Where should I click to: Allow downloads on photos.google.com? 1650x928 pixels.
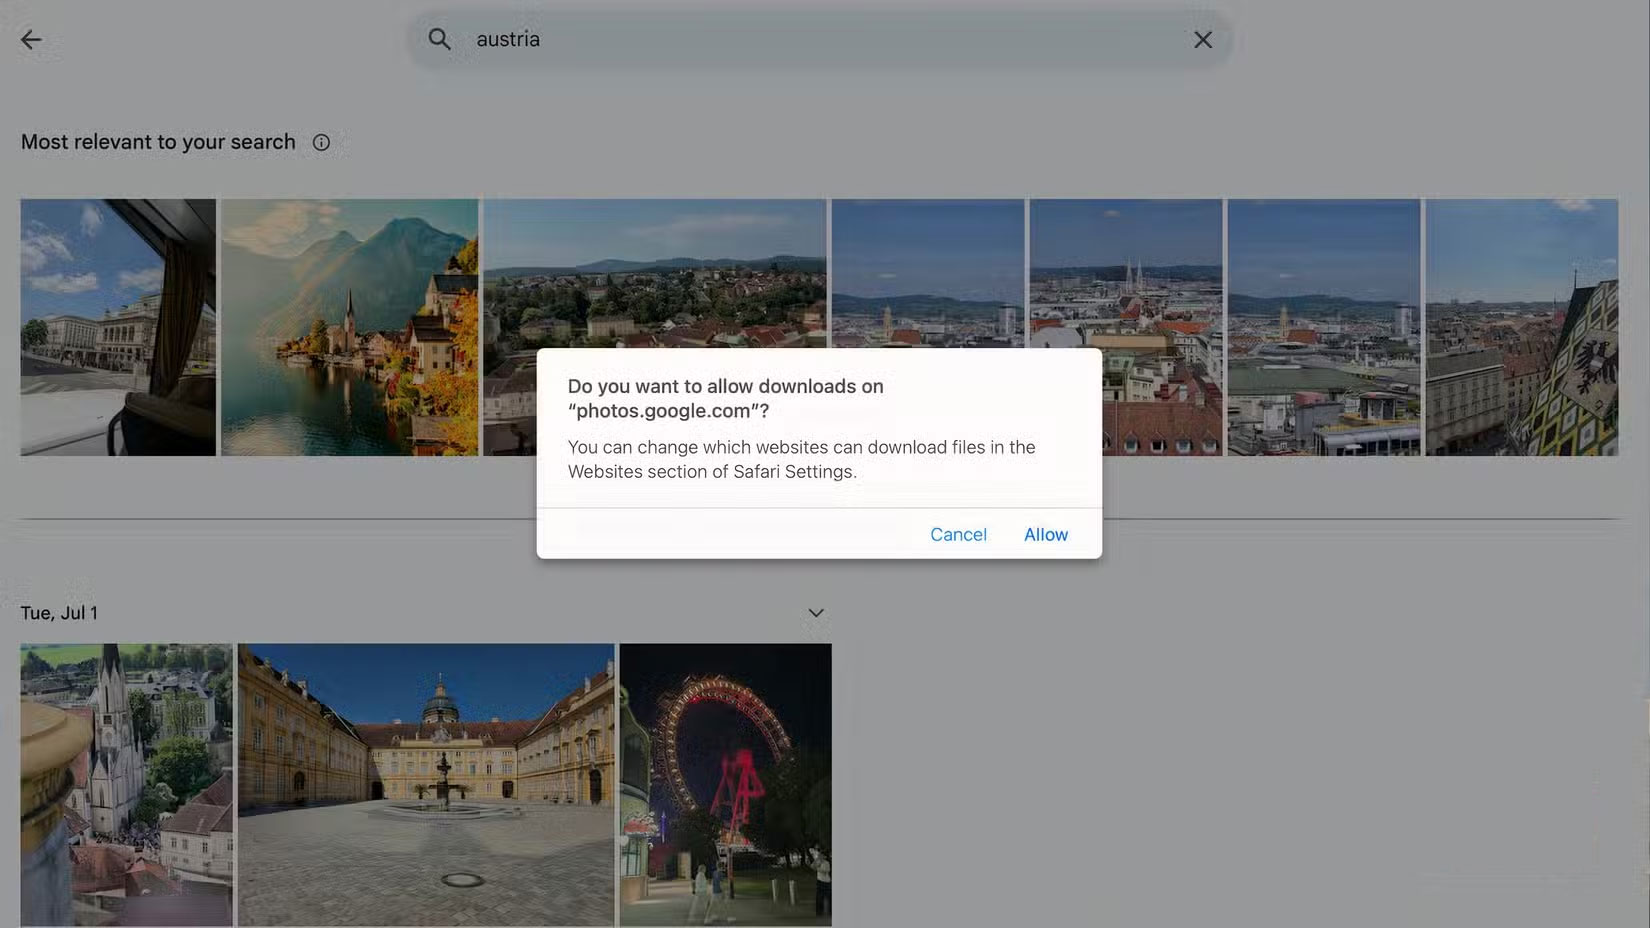(x=1045, y=534)
